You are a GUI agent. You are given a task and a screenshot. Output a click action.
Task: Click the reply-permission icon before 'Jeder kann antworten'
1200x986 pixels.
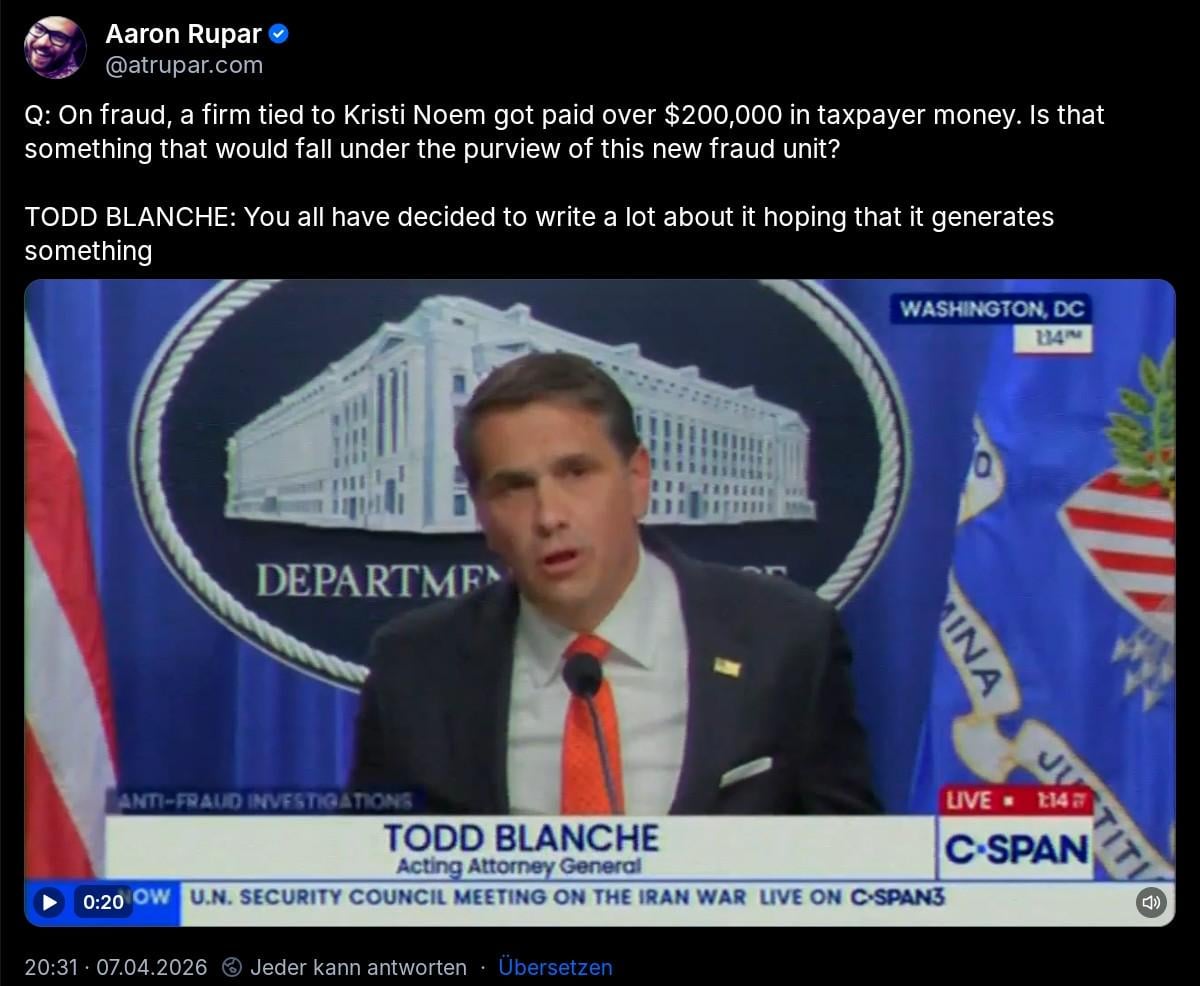(x=232, y=967)
